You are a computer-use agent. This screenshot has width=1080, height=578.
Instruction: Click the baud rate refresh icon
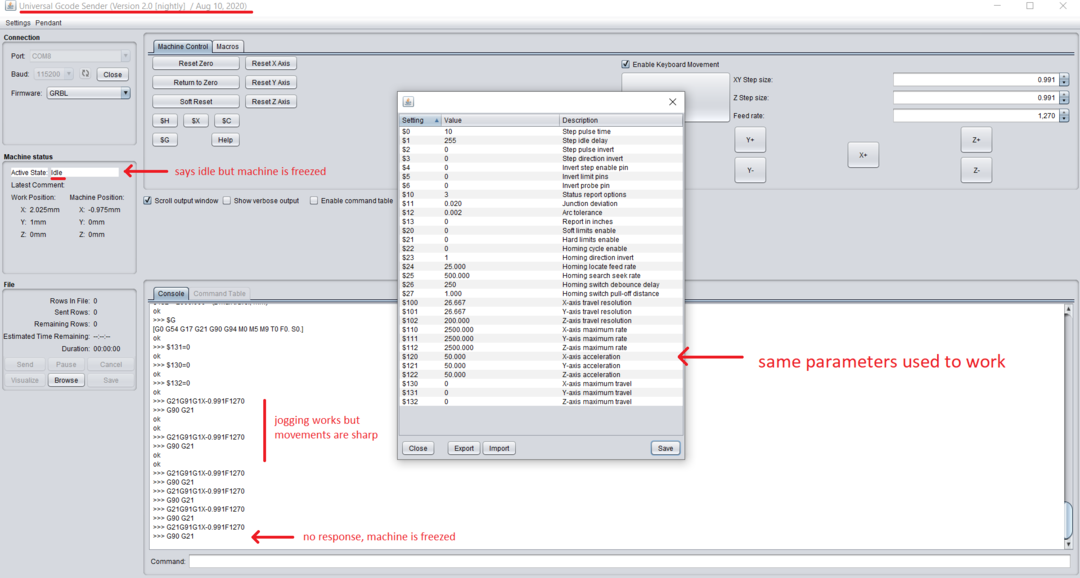tap(85, 74)
